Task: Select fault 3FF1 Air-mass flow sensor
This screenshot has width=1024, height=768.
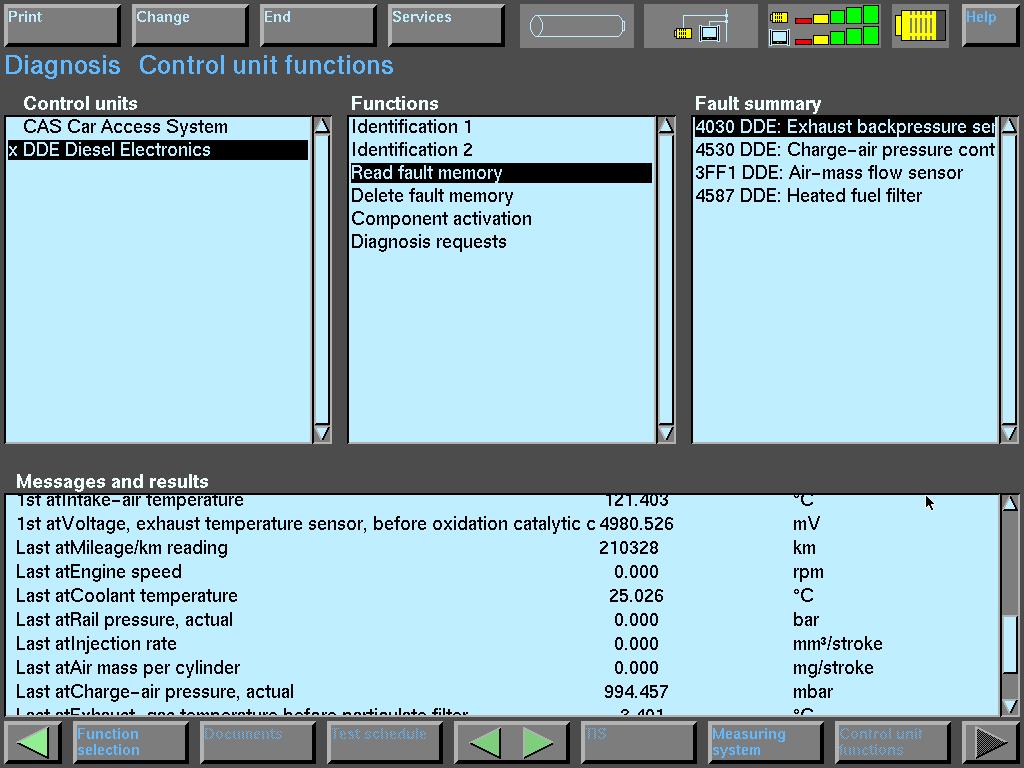Action: point(829,173)
